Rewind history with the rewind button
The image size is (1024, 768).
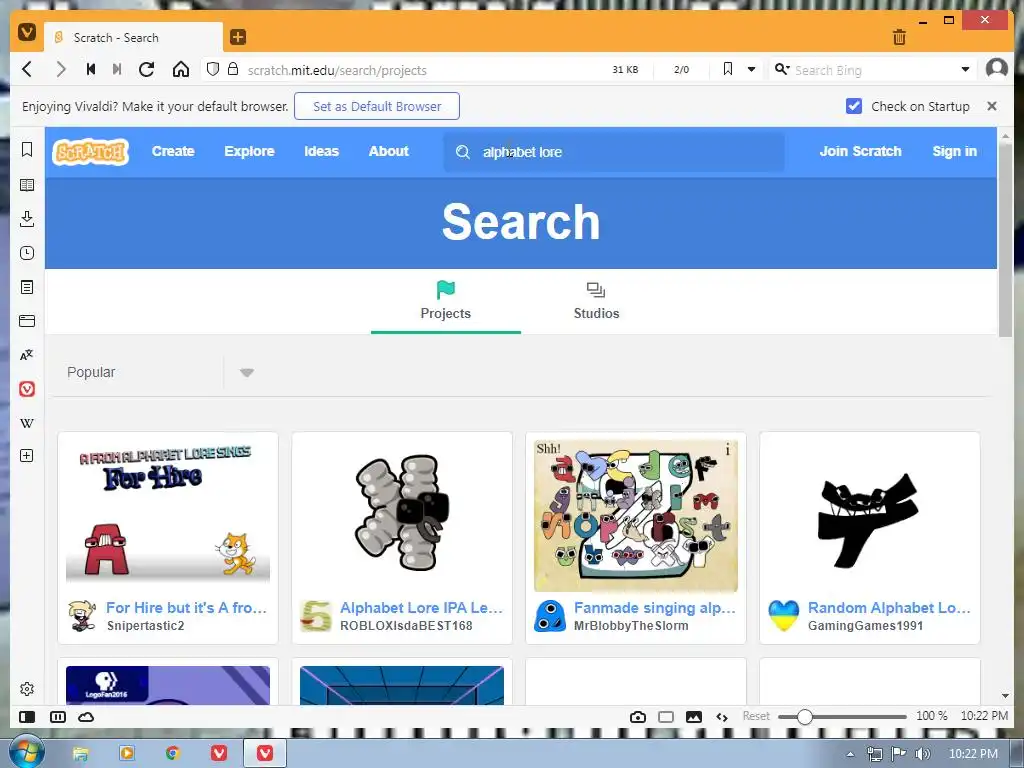91,69
